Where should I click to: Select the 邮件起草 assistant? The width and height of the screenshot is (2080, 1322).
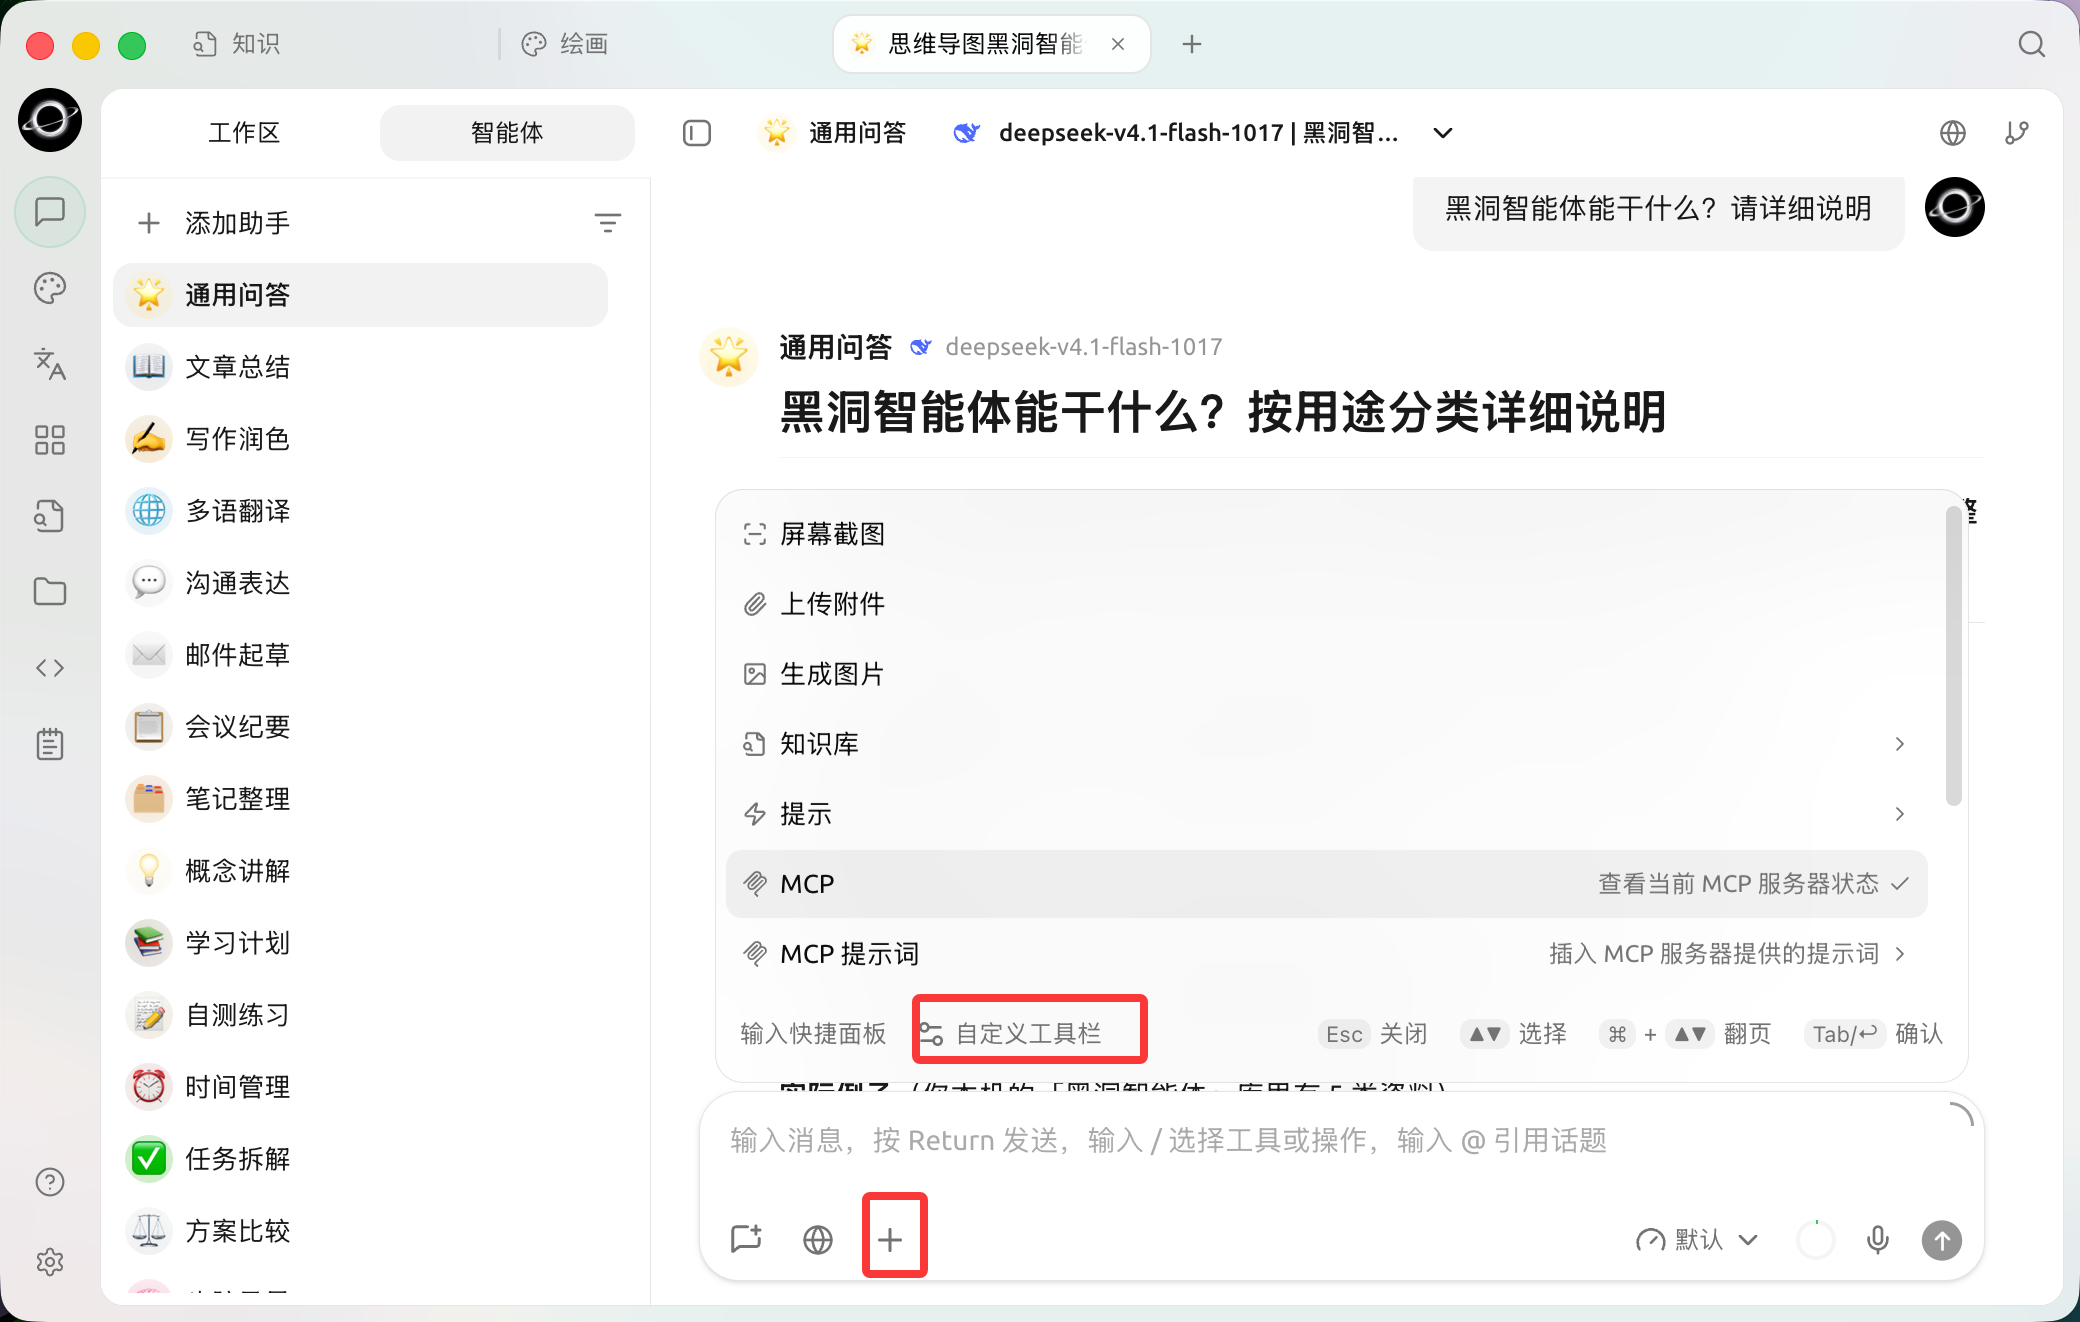coord(361,655)
